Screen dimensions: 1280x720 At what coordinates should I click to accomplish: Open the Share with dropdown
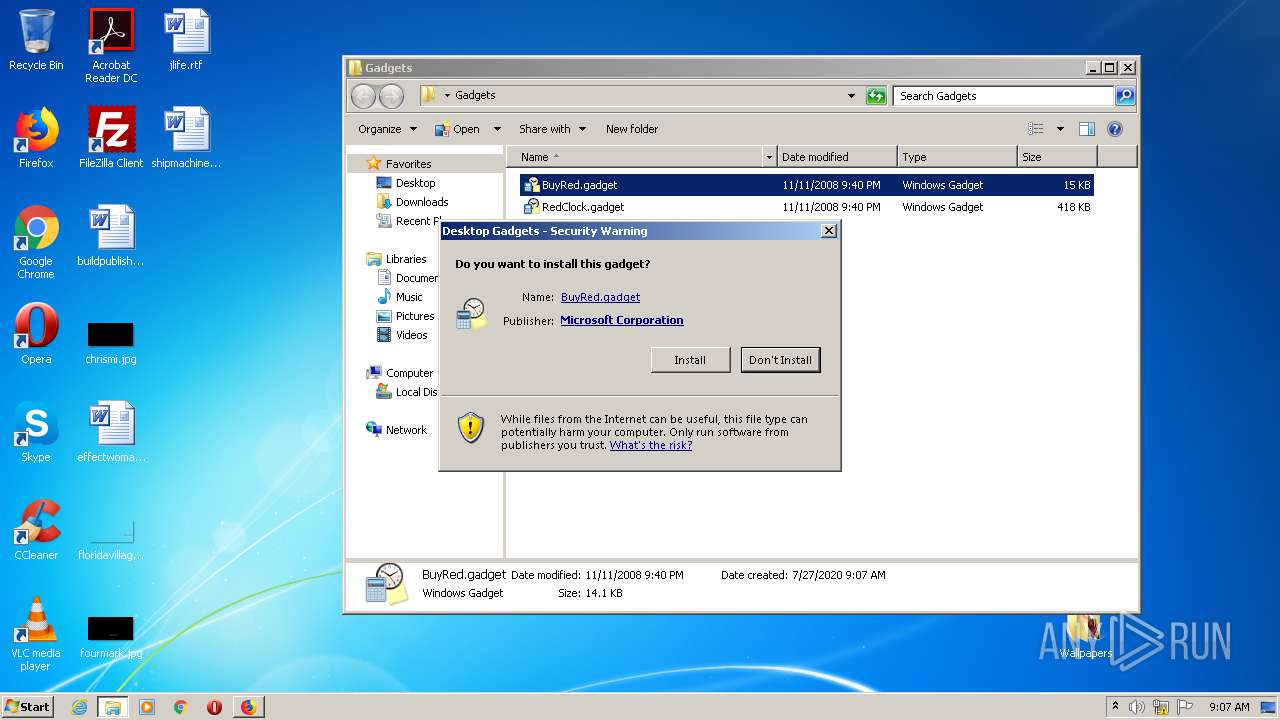tap(552, 129)
